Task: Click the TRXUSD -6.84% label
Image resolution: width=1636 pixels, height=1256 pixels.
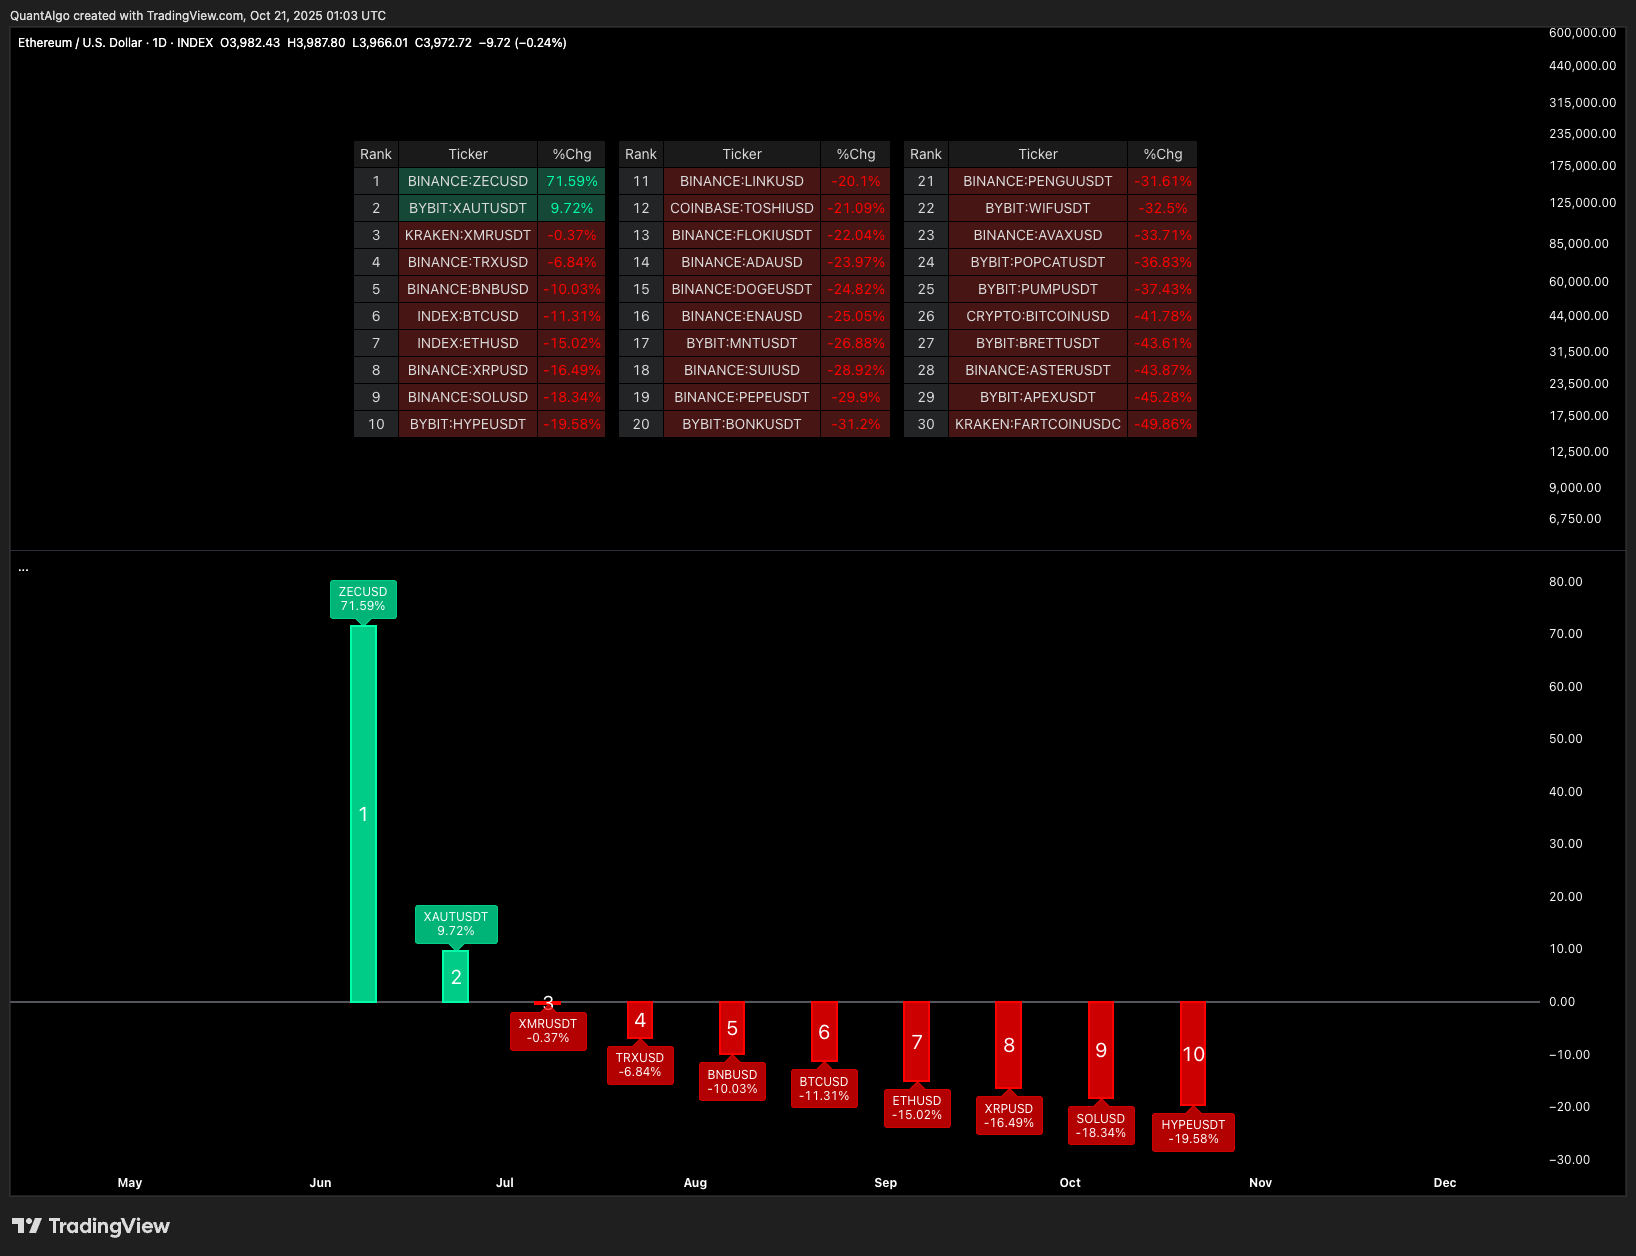Action: click(640, 1065)
